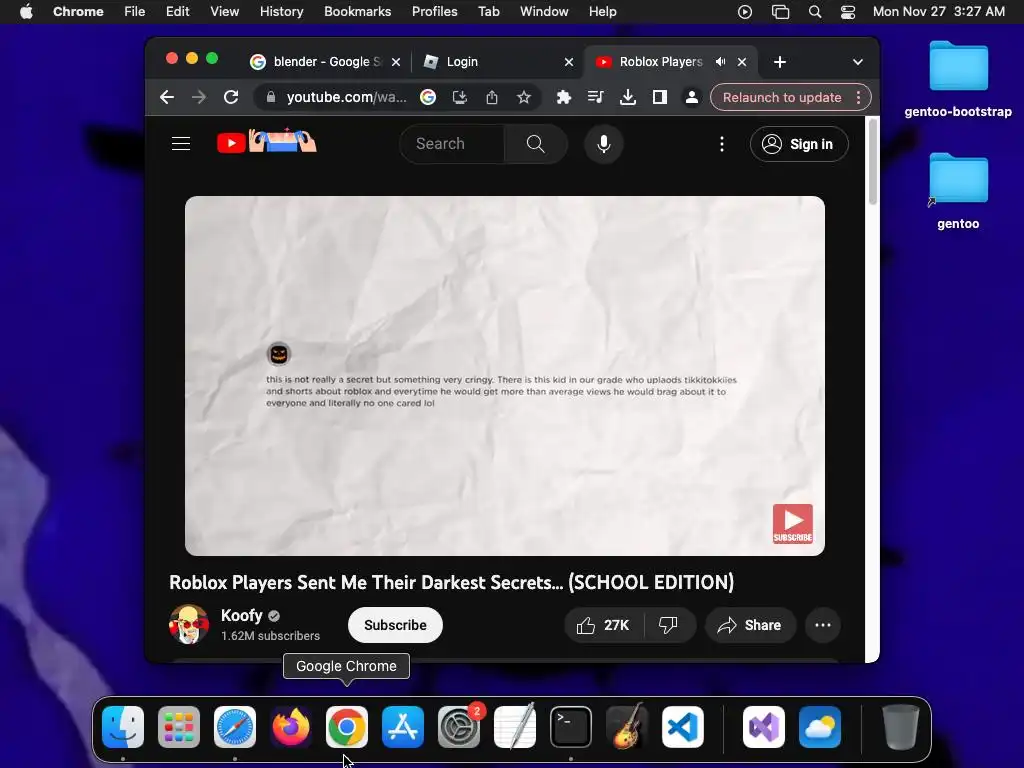Image resolution: width=1024 pixels, height=768 pixels.
Task: Click the video player area
Action: click(504, 376)
